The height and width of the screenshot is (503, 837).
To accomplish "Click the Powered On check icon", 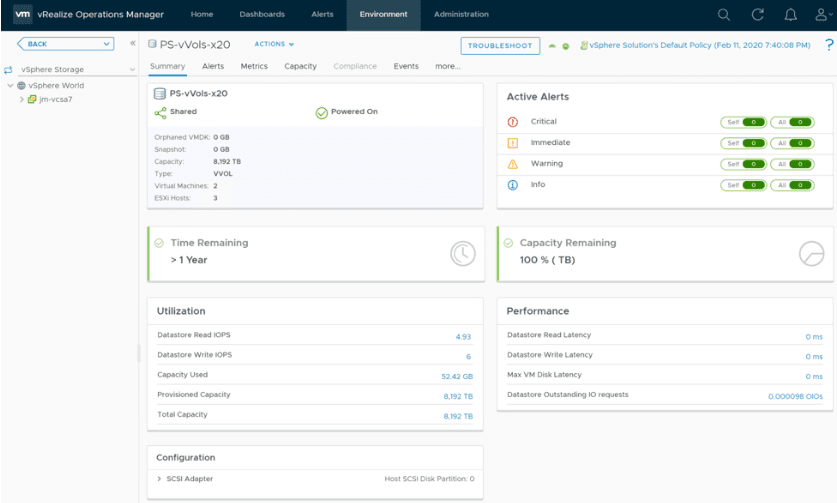I will (321, 113).
